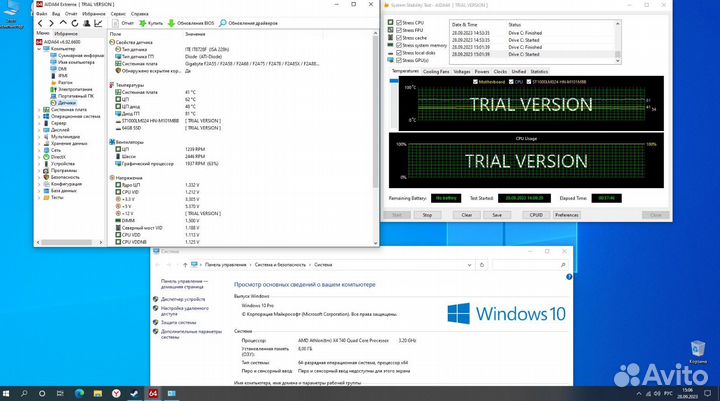Click the Stop button in stability test

point(427,215)
